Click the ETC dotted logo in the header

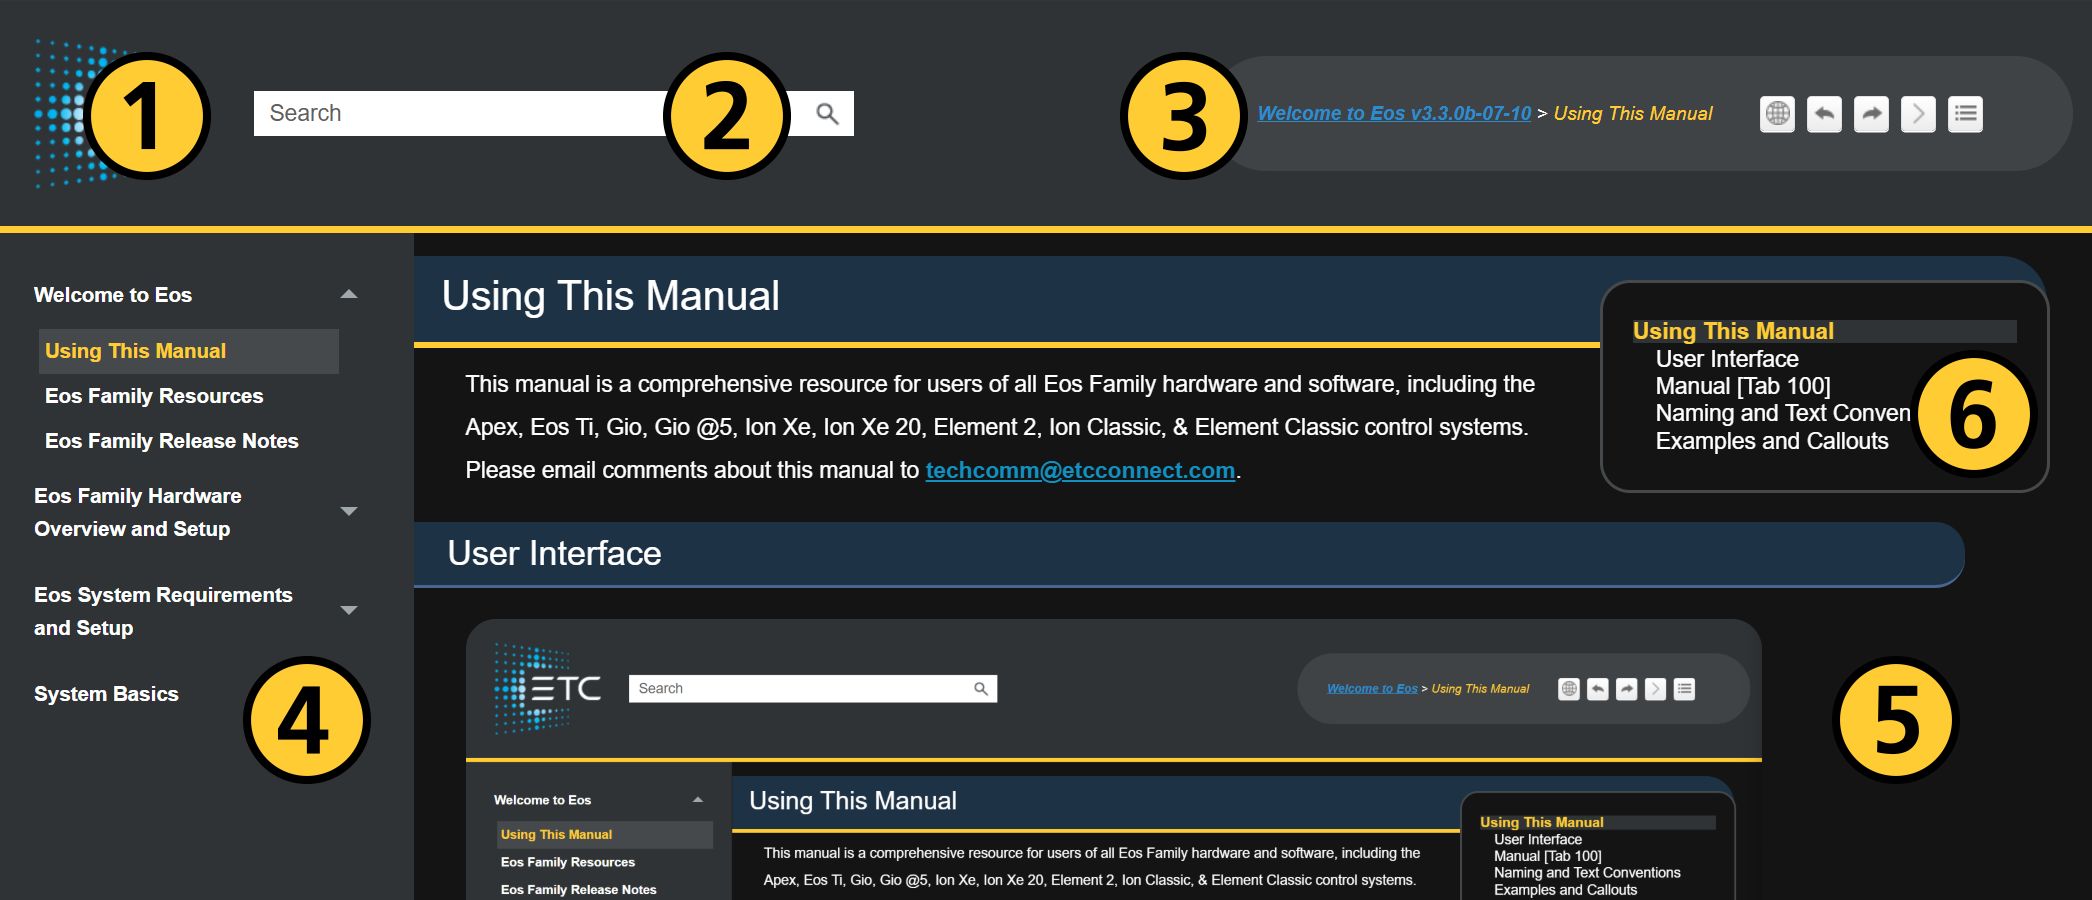[60, 114]
